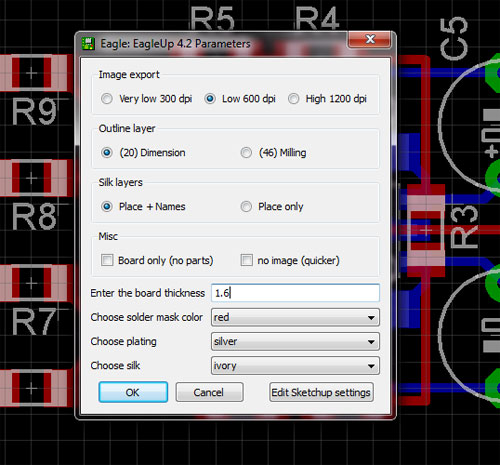Click the R5 label on board

point(212,19)
